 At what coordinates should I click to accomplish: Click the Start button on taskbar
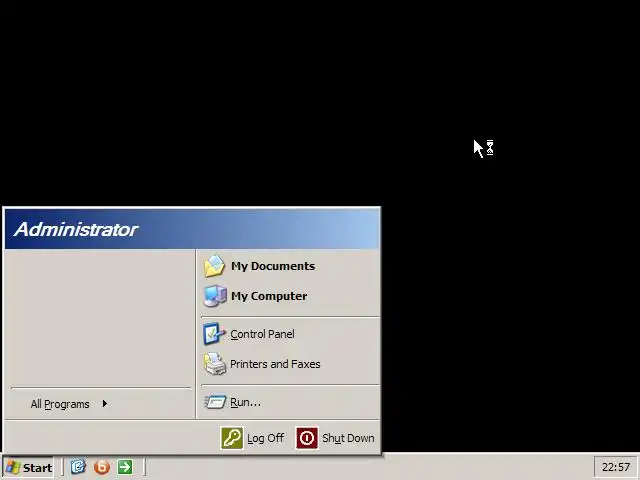(28, 467)
